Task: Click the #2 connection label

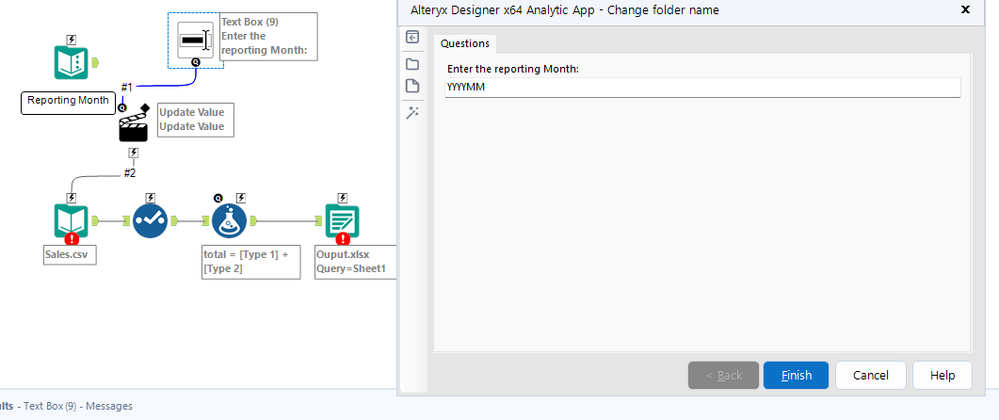Action: pos(129,173)
